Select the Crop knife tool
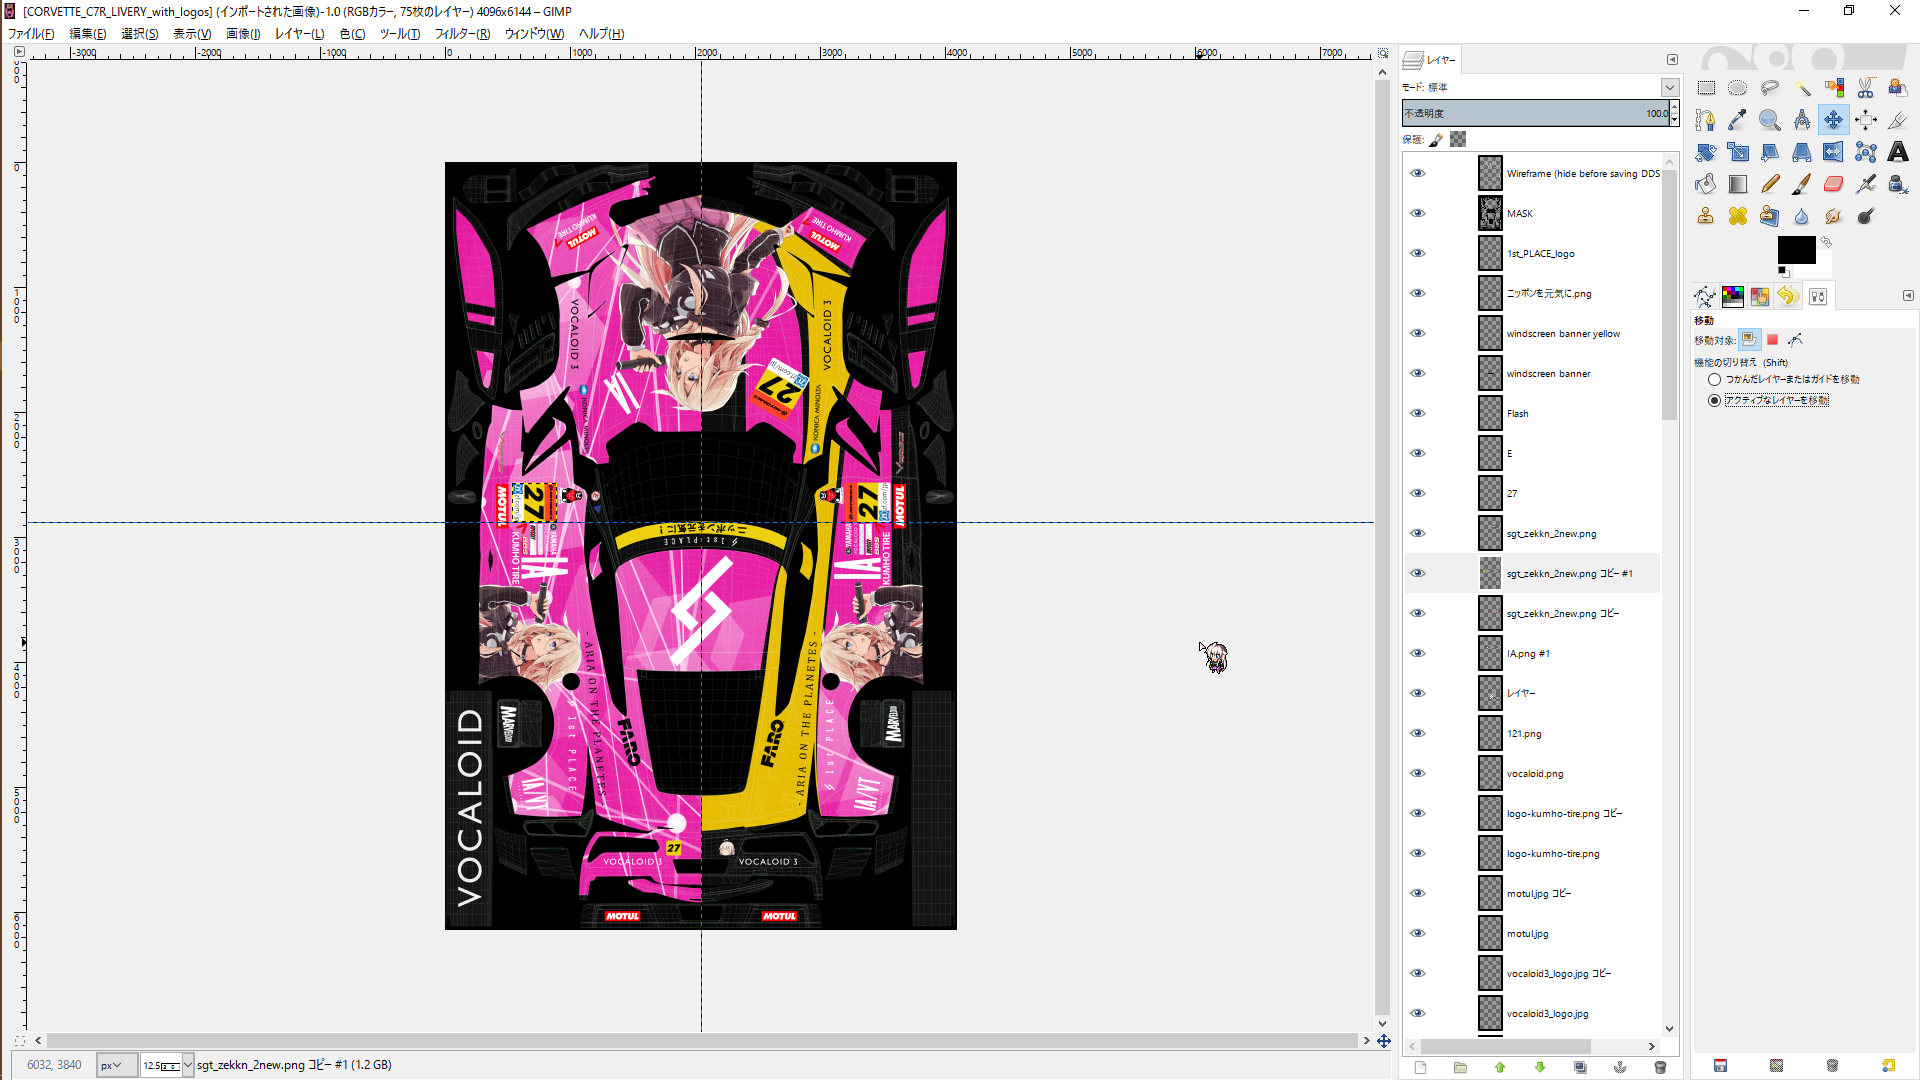 tap(1898, 120)
